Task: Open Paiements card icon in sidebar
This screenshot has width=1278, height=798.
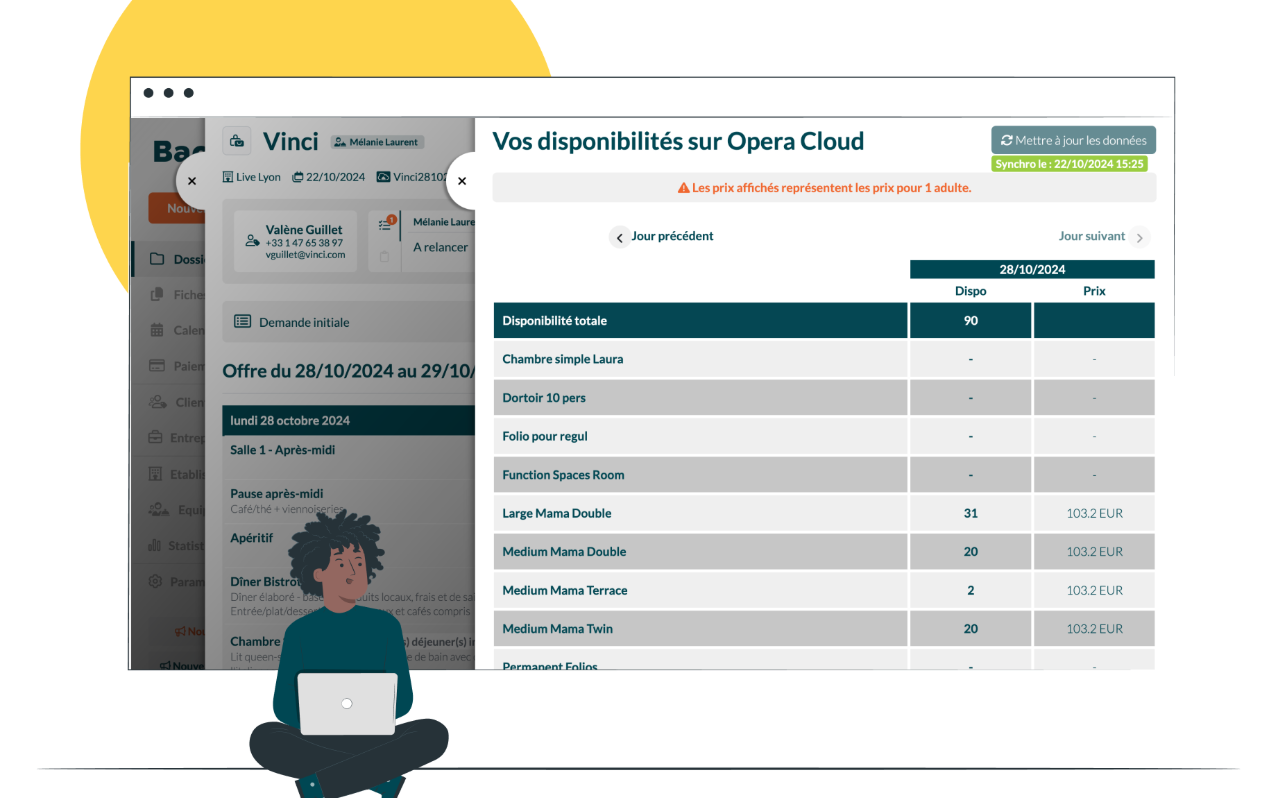Action: pos(157,366)
